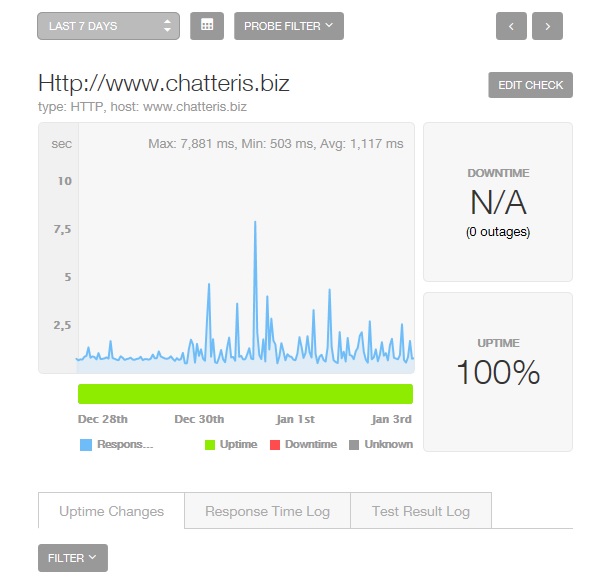Click the green uptime status bar
This screenshot has height=577, width=603.
pos(245,394)
